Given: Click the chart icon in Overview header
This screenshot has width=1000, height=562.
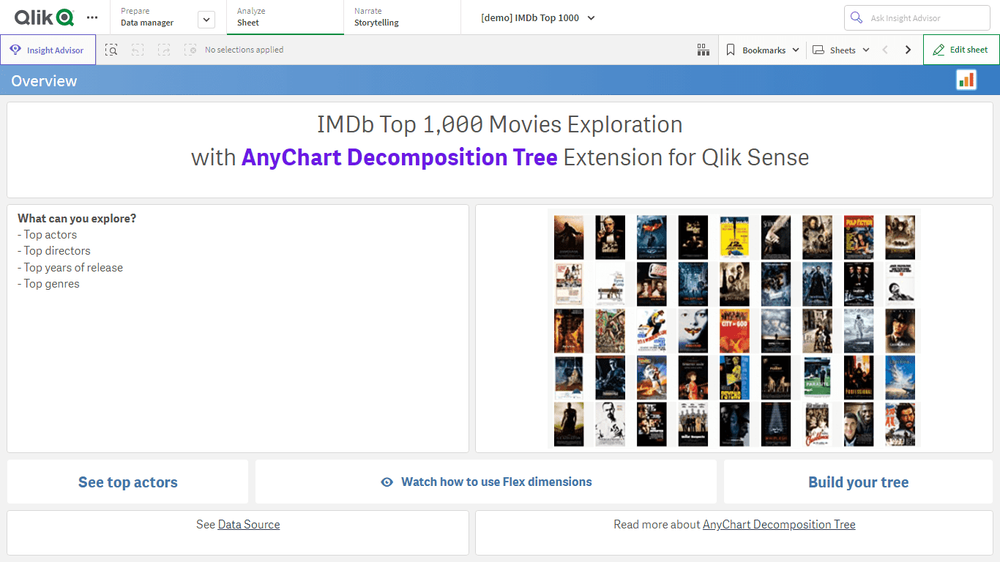Looking at the screenshot, I should [x=966, y=80].
